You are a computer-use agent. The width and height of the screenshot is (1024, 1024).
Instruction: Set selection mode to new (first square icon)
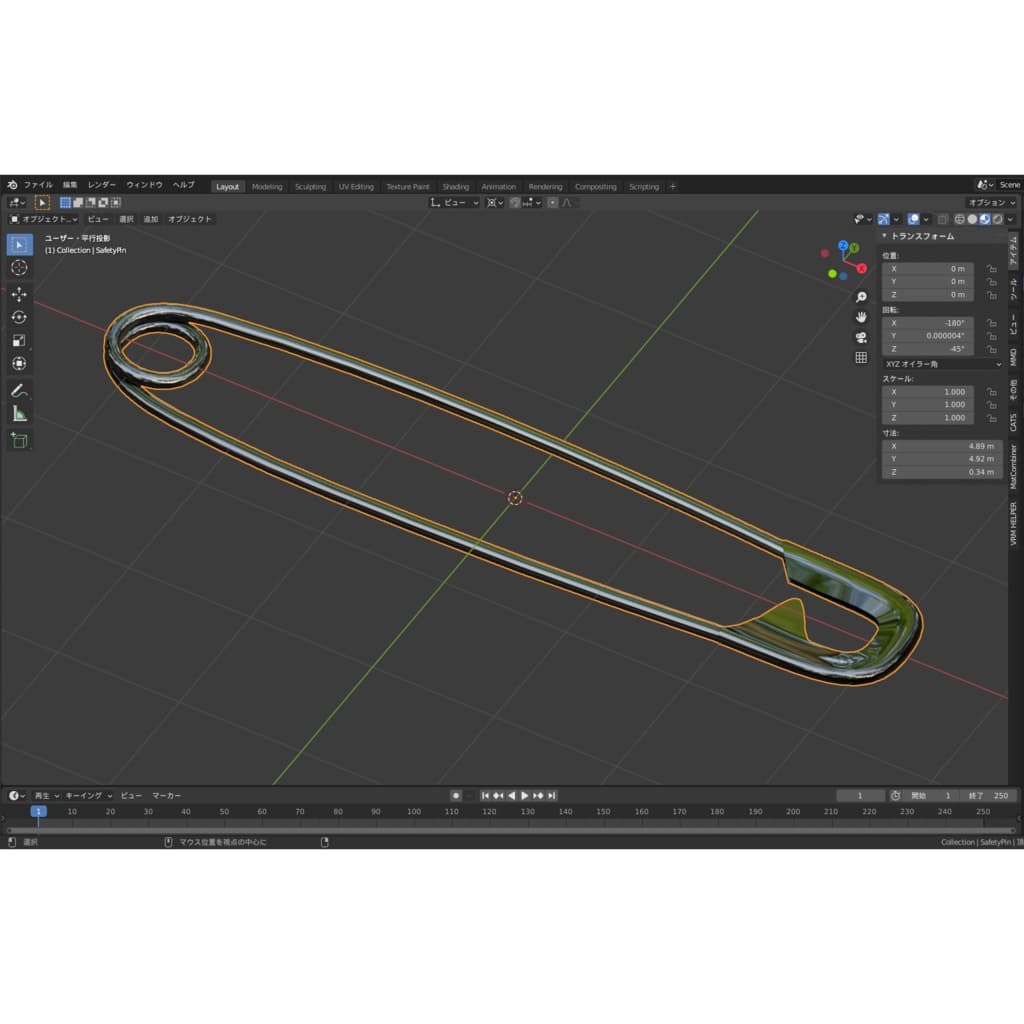point(65,202)
